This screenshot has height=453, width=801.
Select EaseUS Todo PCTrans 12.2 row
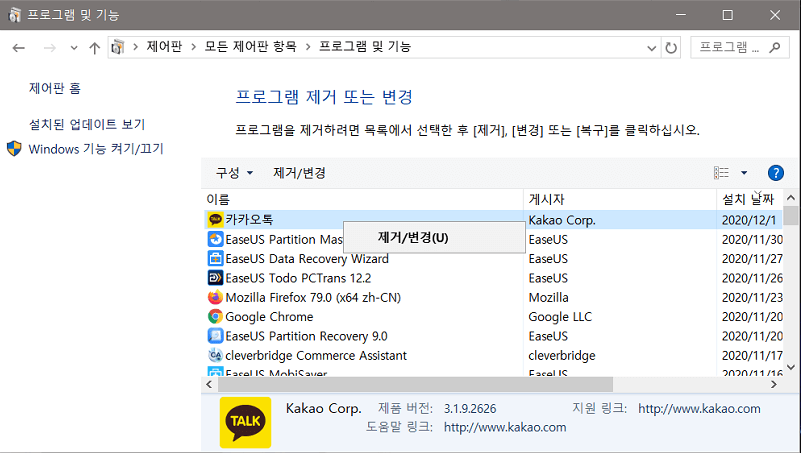[298, 278]
